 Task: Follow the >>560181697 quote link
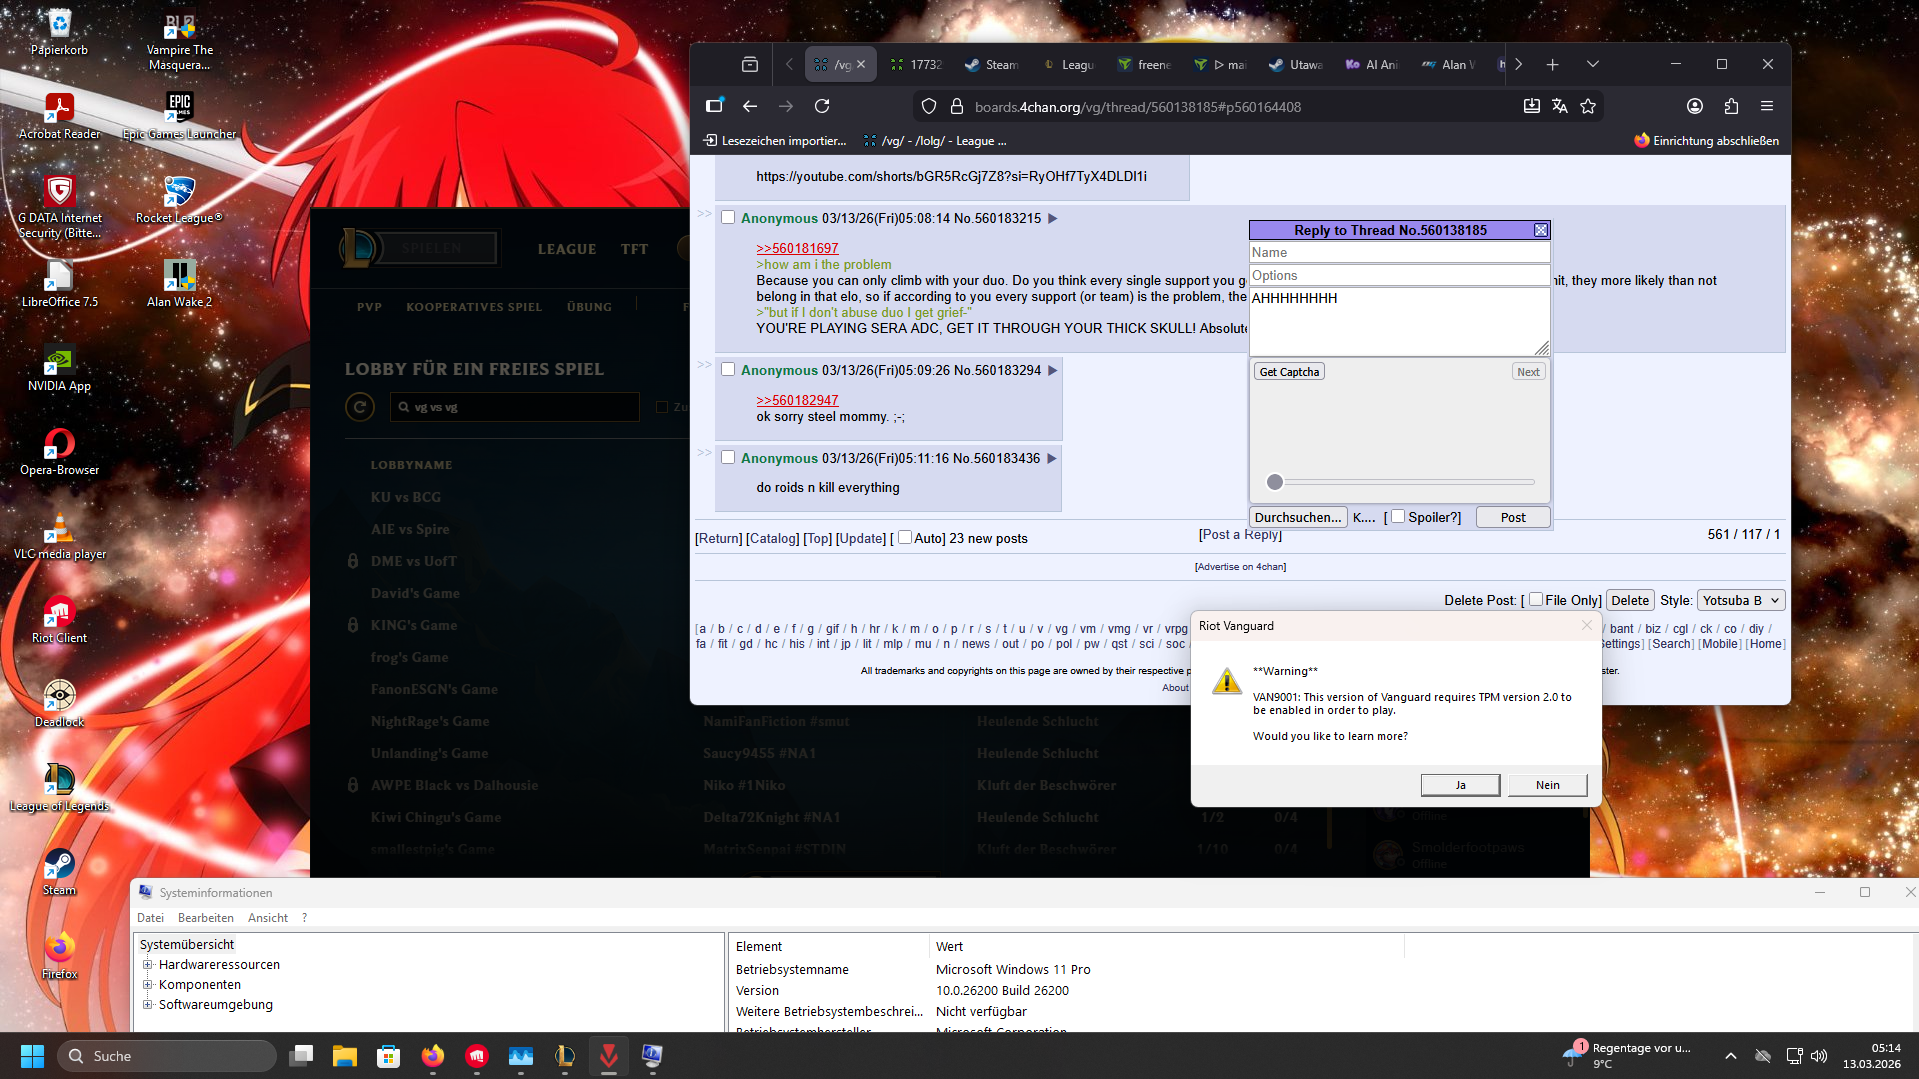coord(797,248)
